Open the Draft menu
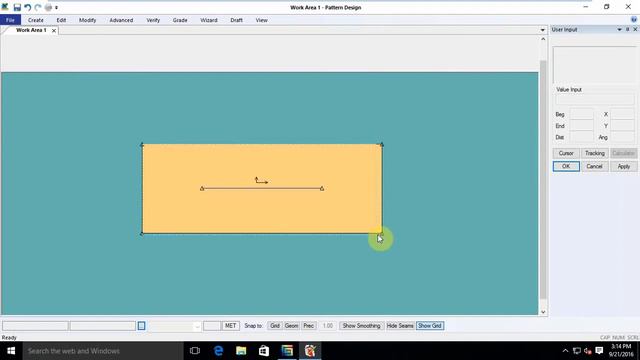Screen dimensions: 640x360 coord(236,20)
